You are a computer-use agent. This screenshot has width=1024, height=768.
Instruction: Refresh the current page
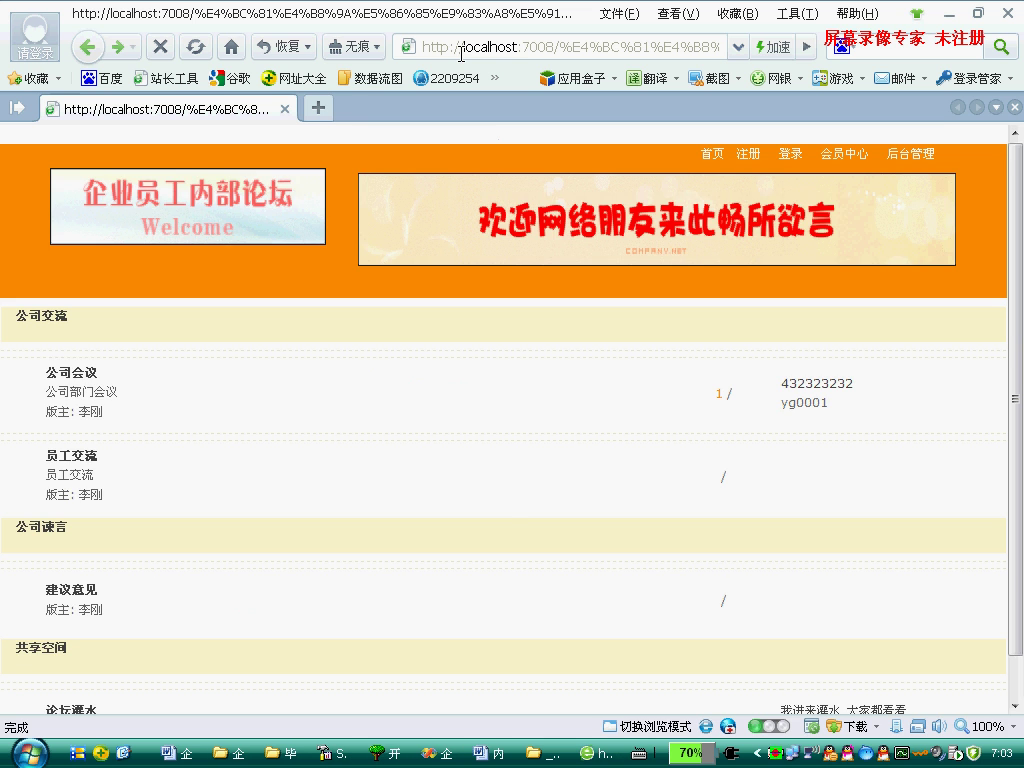pyautogui.click(x=195, y=46)
